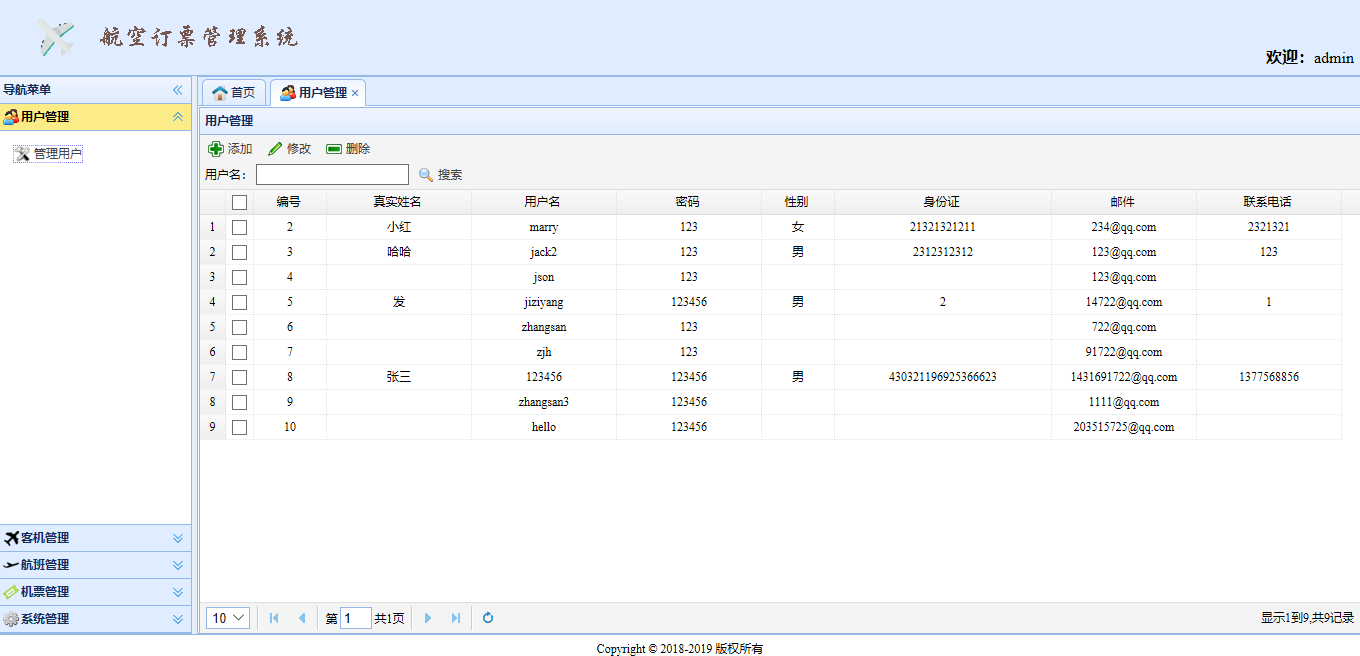Image resolution: width=1360 pixels, height=656 pixels.
Task: Click the 修改 button
Action: (289, 149)
